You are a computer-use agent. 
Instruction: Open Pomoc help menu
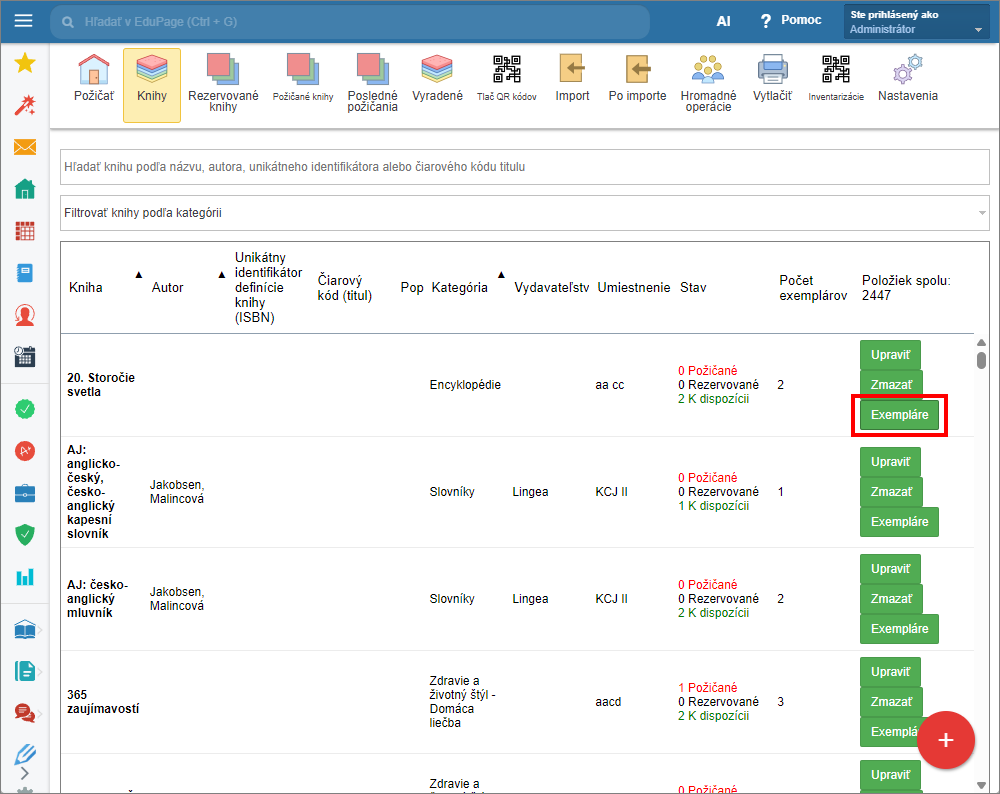(x=790, y=21)
